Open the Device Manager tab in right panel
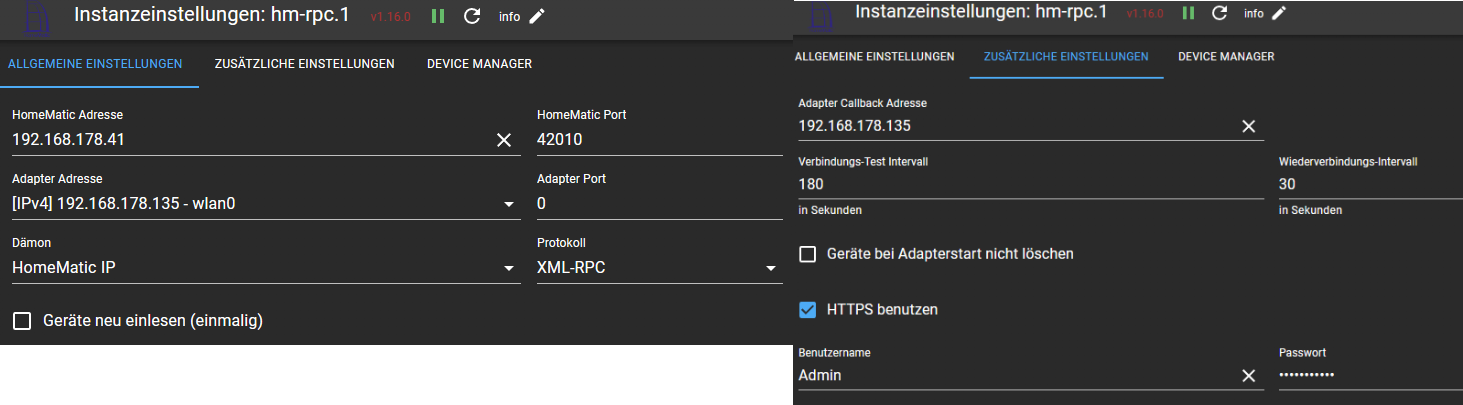The width and height of the screenshot is (1463, 405). pyautogui.click(x=1226, y=57)
